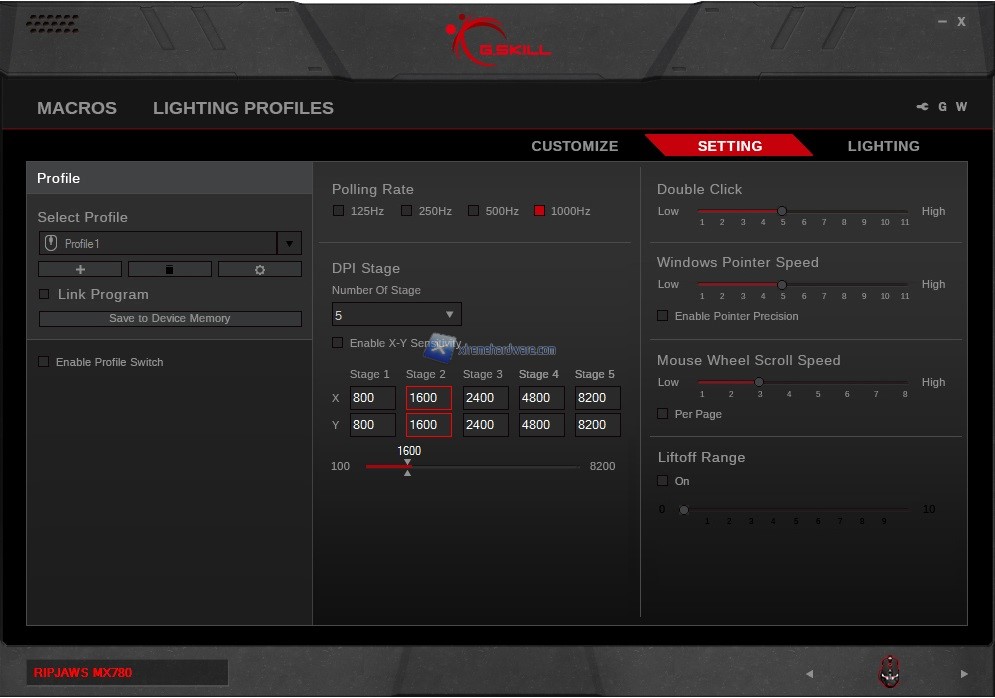Click the G icon next to the wrench
The image size is (995, 698).
point(942,107)
